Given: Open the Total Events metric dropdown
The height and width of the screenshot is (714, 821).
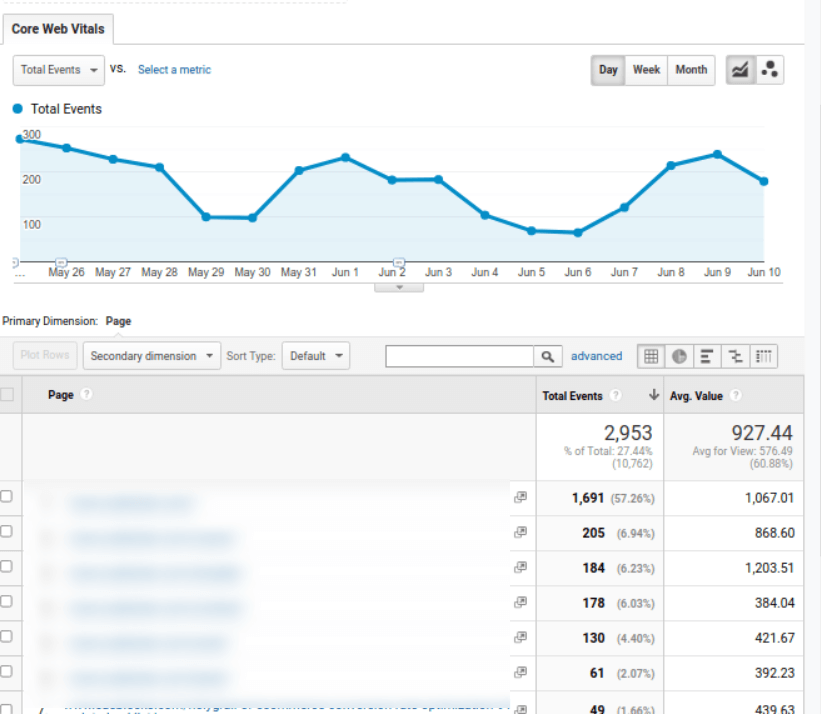Looking at the screenshot, I should tap(60, 70).
